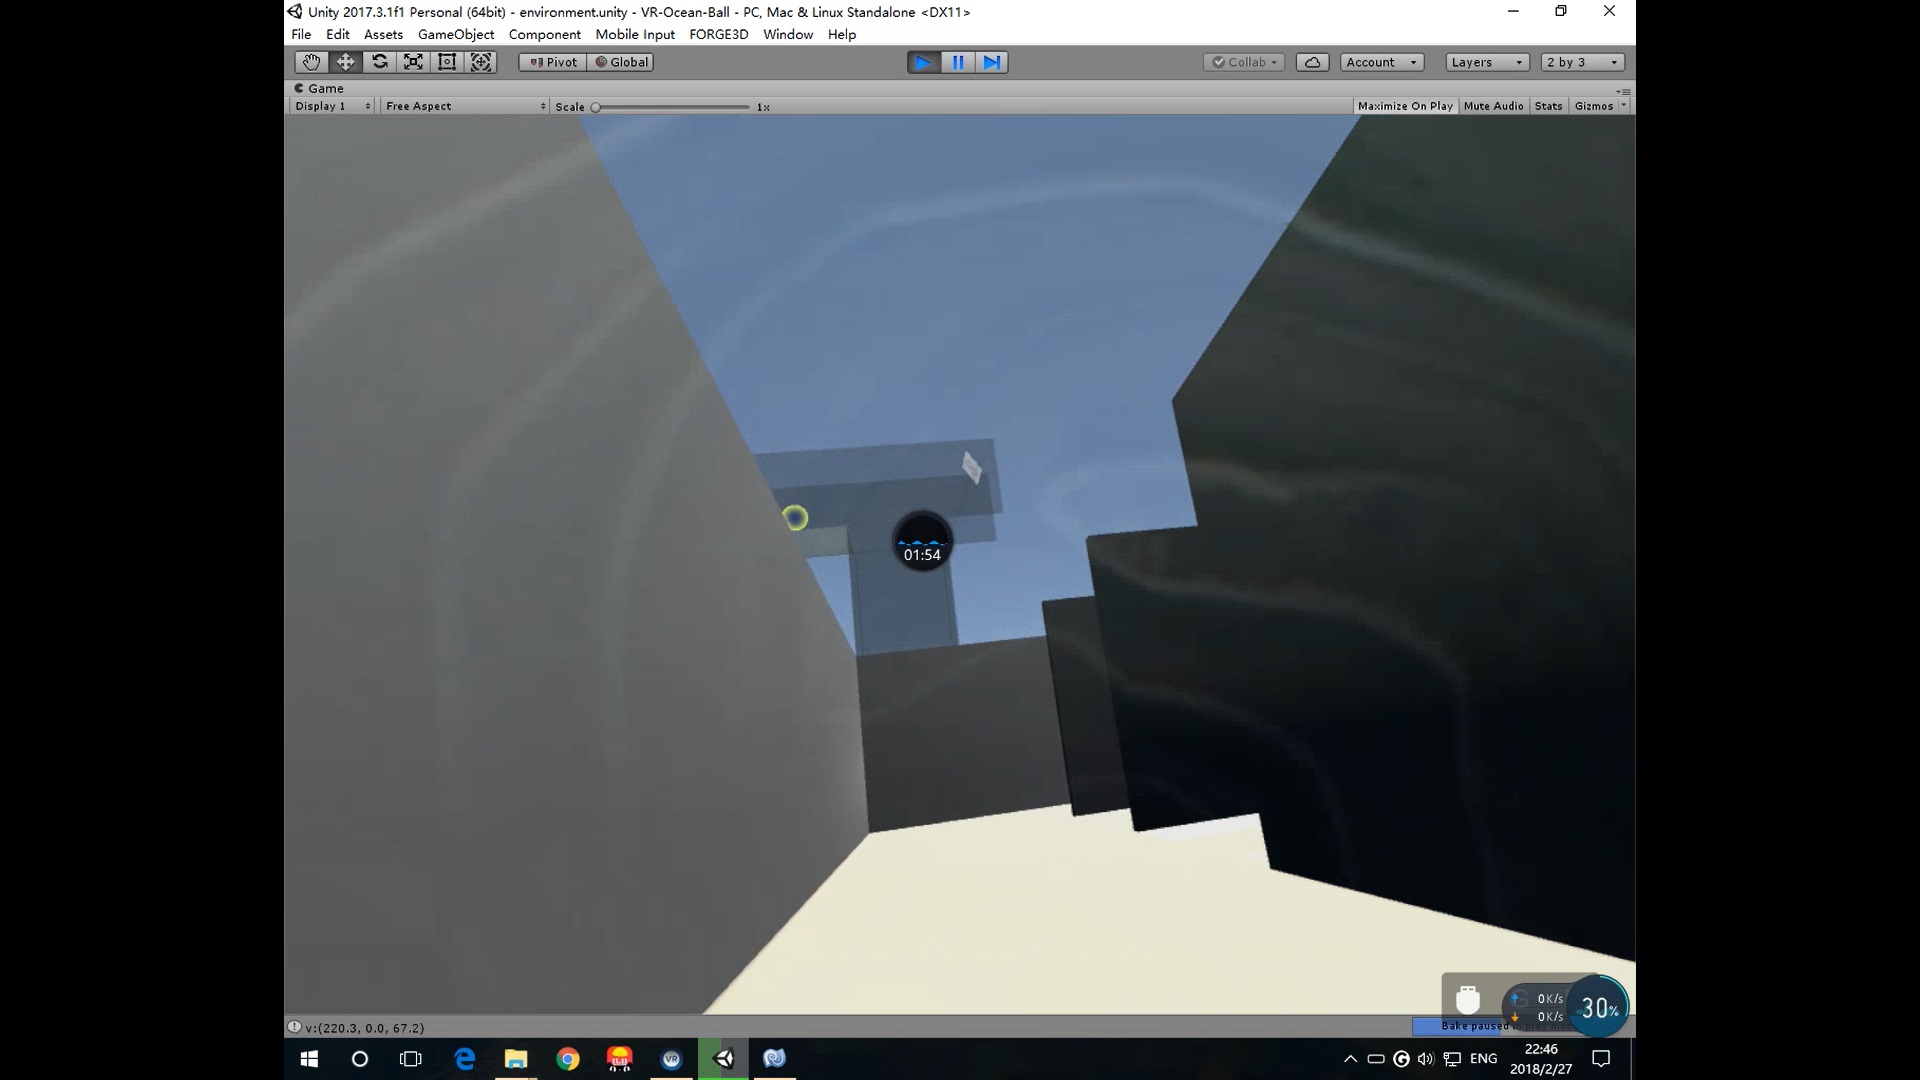Adjust the Scale slider handle
The image size is (1920, 1080).
pyautogui.click(x=596, y=107)
